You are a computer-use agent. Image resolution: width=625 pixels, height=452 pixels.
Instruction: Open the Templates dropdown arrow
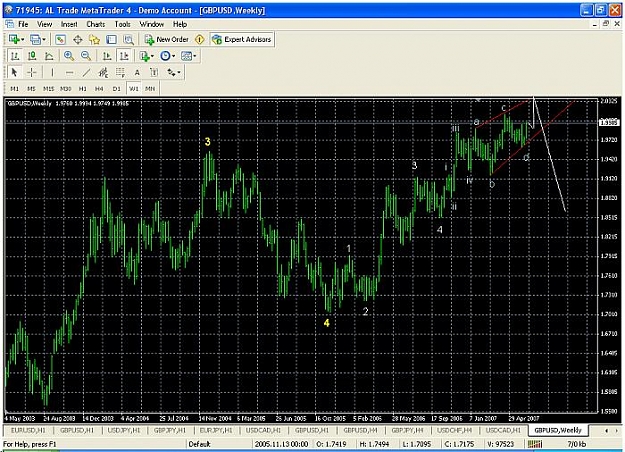[x=195, y=56]
